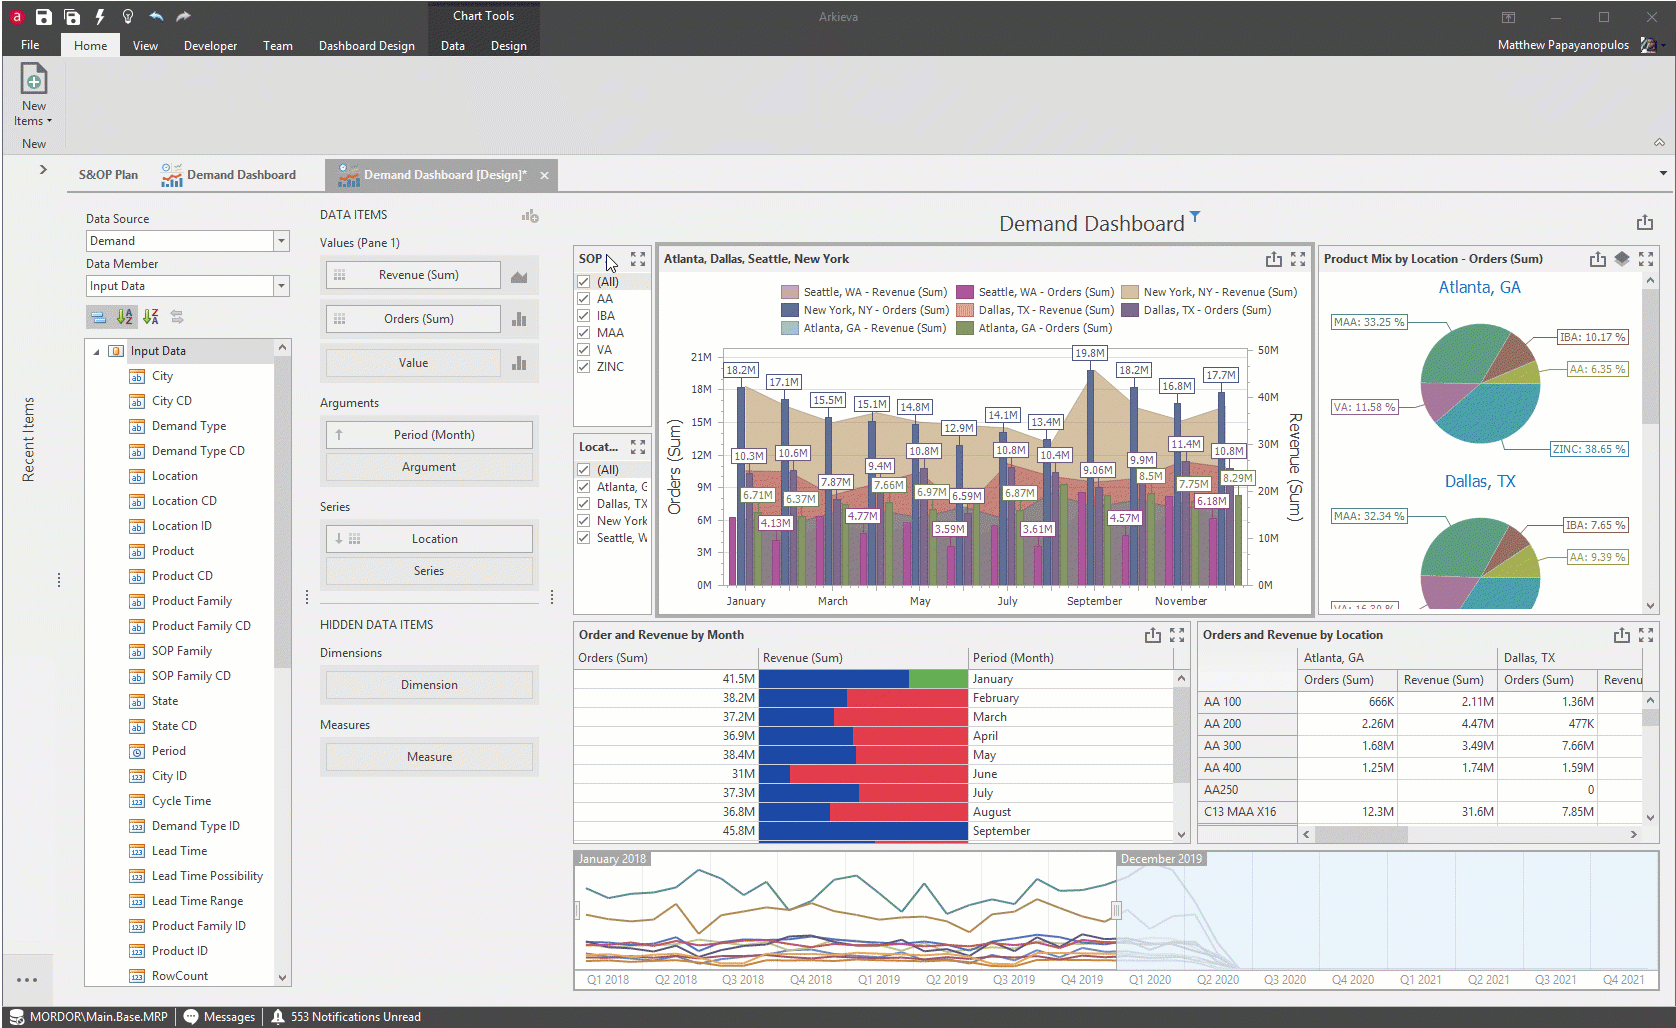Uncheck the MAA checkbox in SOP filter
The image size is (1676, 1028).
coord(583,333)
